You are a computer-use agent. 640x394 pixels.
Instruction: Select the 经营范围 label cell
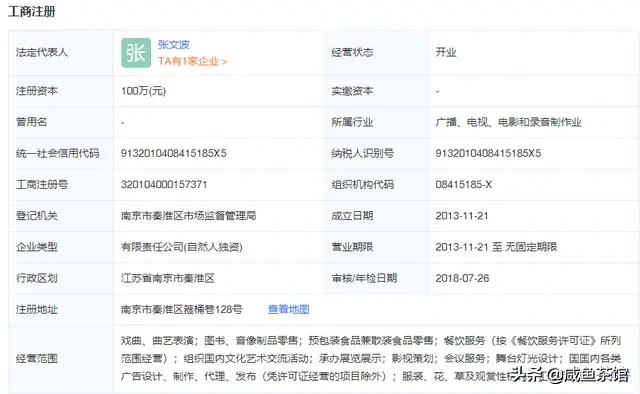pos(61,359)
